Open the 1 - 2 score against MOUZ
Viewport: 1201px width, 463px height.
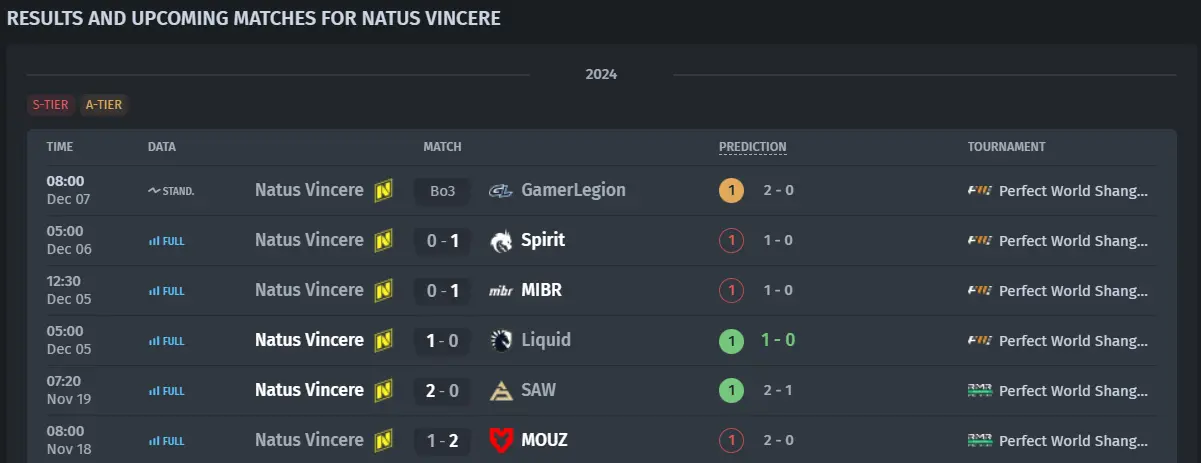click(442, 441)
